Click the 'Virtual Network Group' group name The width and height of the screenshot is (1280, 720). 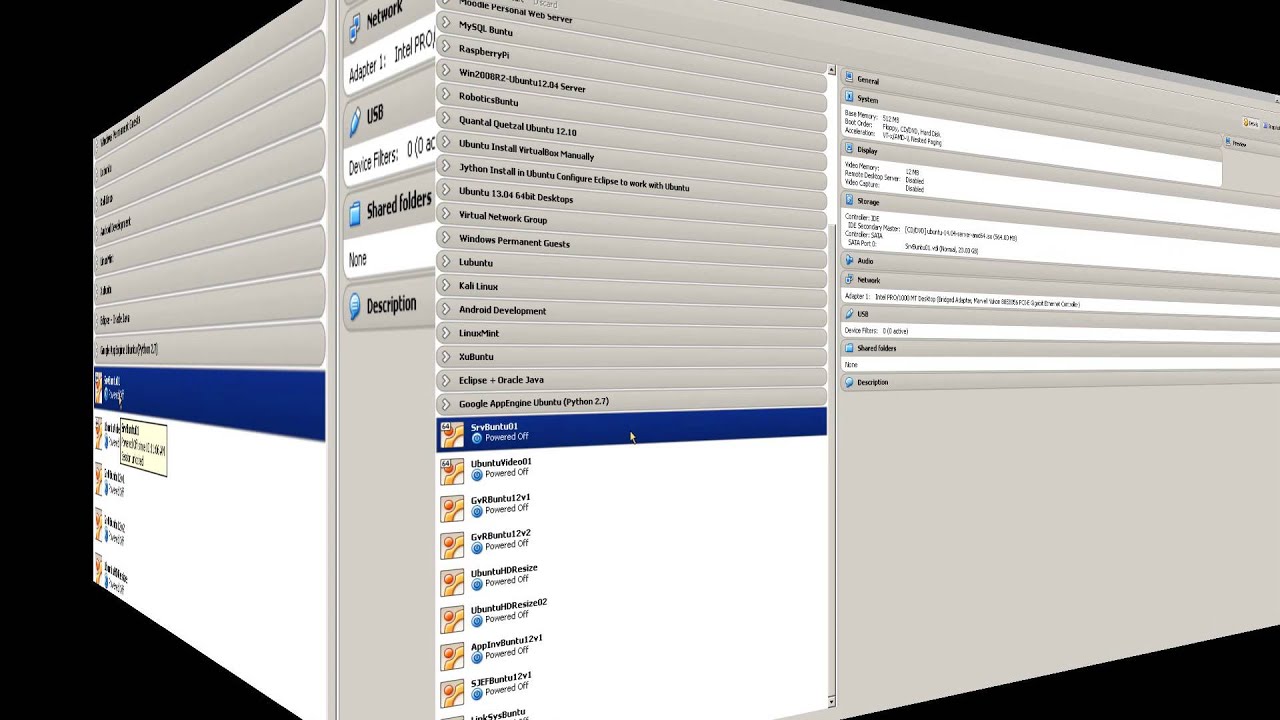tap(503, 217)
